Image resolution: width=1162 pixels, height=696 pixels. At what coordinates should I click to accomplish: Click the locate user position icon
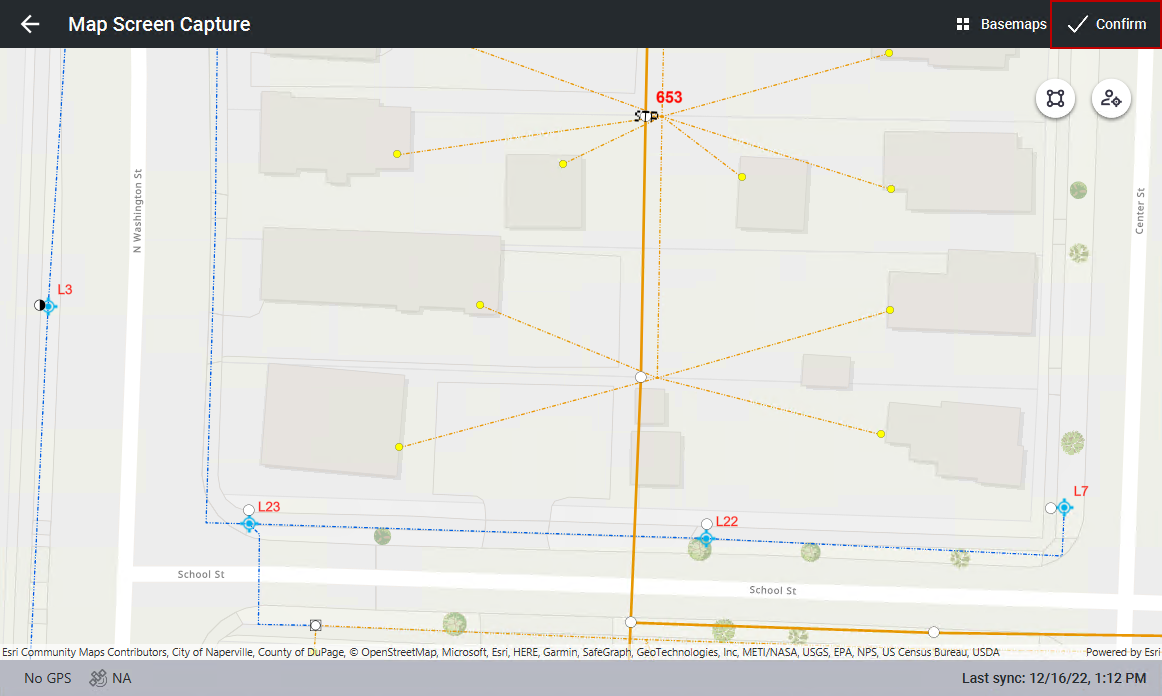pyautogui.click(x=1110, y=98)
